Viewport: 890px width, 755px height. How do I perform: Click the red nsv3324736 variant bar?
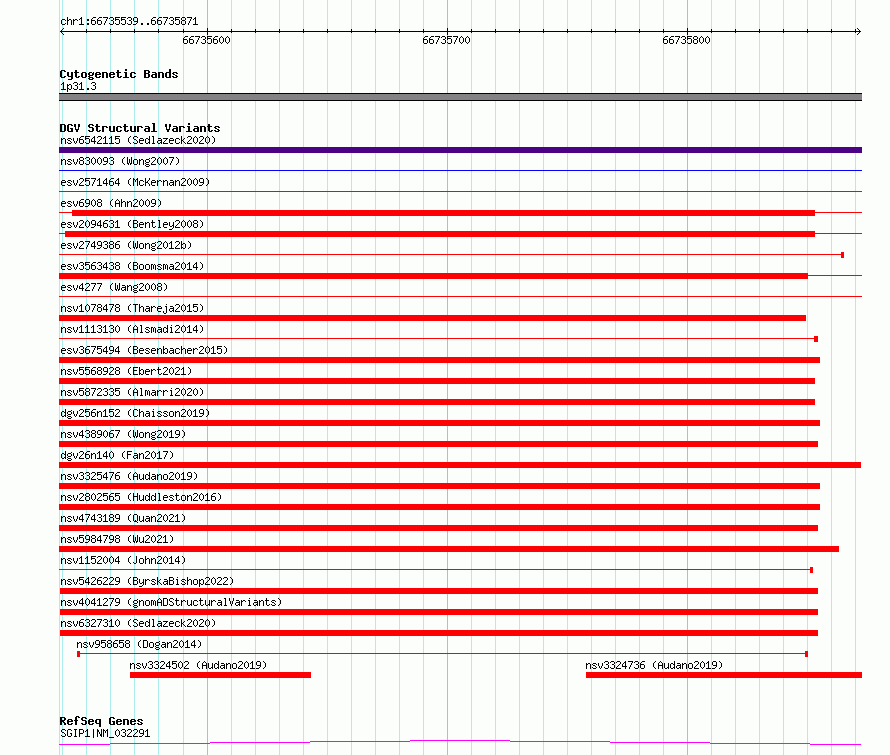click(x=724, y=675)
